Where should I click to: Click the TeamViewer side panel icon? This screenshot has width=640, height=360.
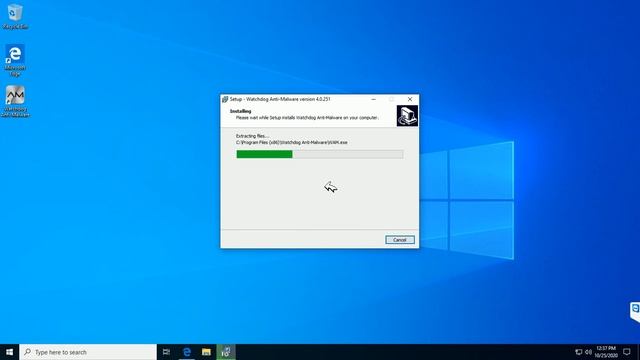coord(635,311)
